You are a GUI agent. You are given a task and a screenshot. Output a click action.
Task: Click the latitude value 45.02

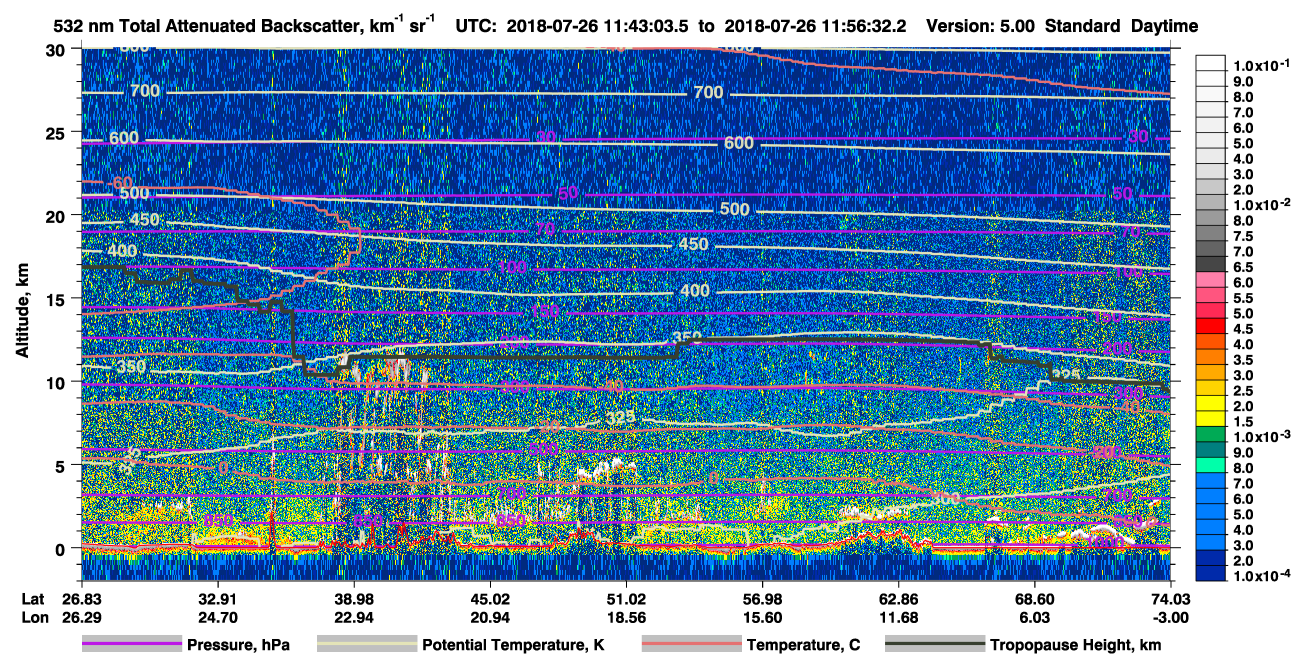coord(490,598)
